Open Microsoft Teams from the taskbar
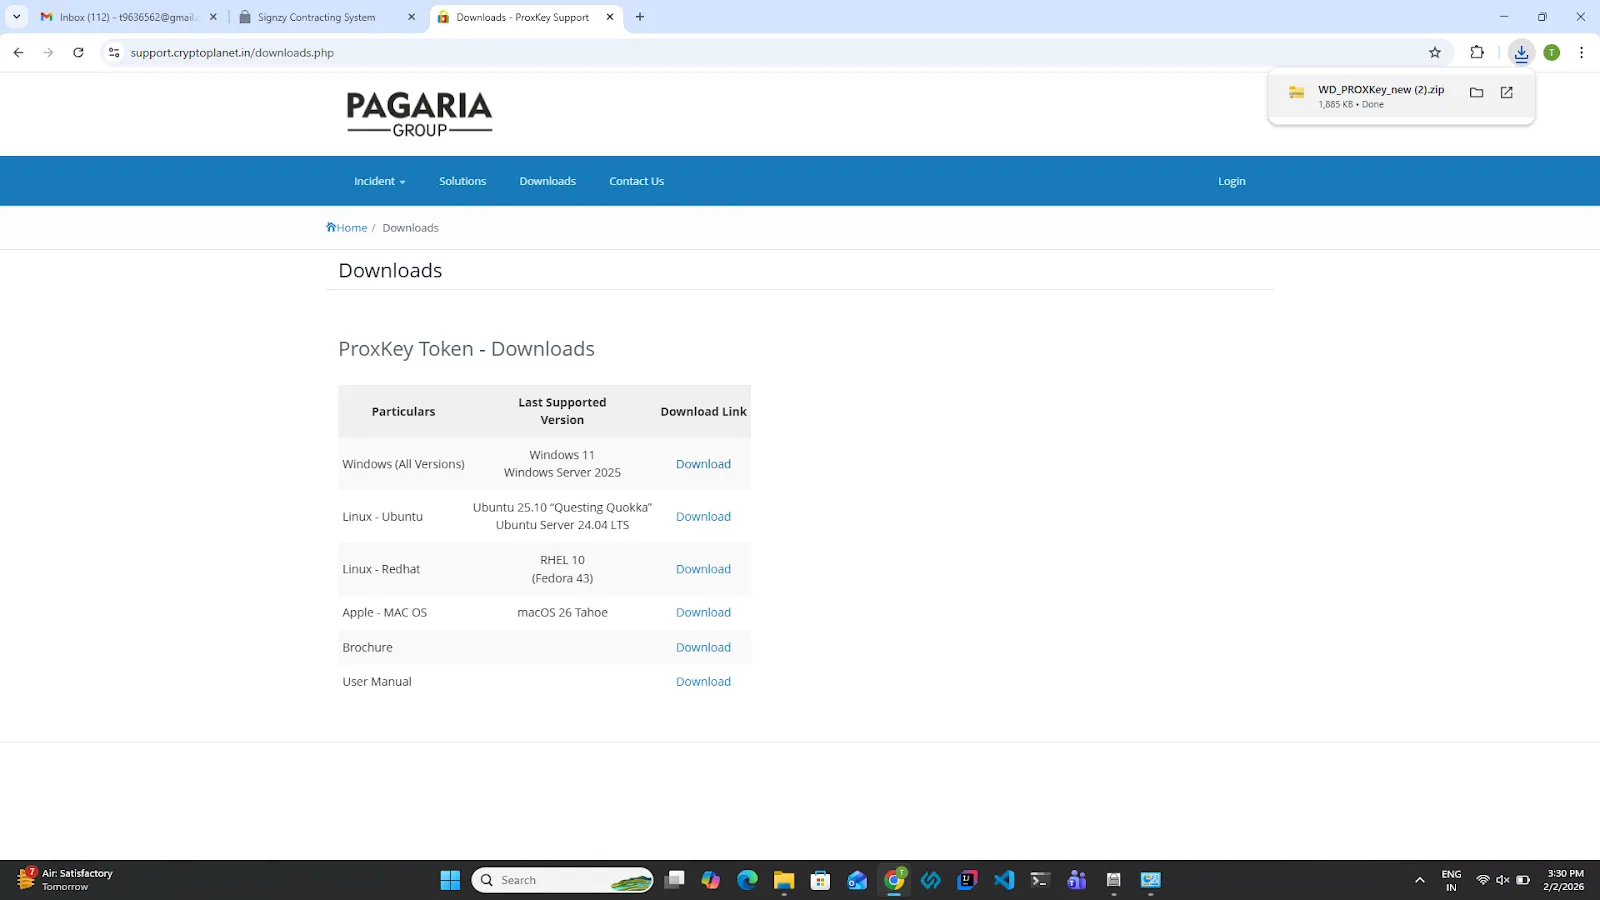Viewport: 1600px width, 900px height. tap(1077, 880)
